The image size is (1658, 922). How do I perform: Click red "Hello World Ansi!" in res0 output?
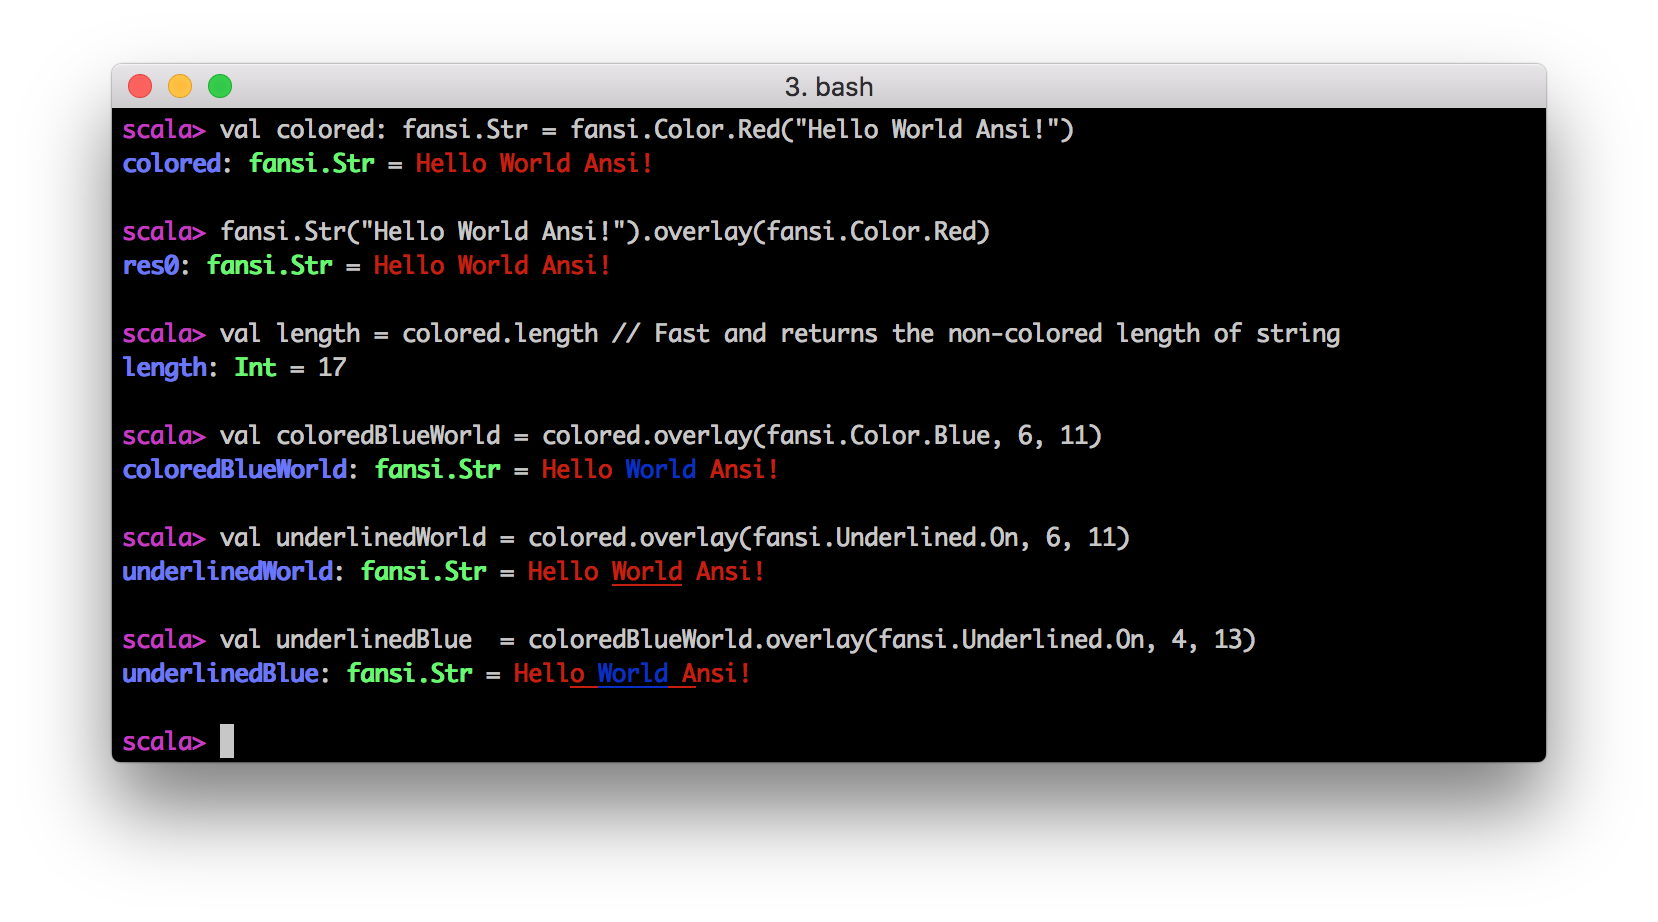coord(492,265)
